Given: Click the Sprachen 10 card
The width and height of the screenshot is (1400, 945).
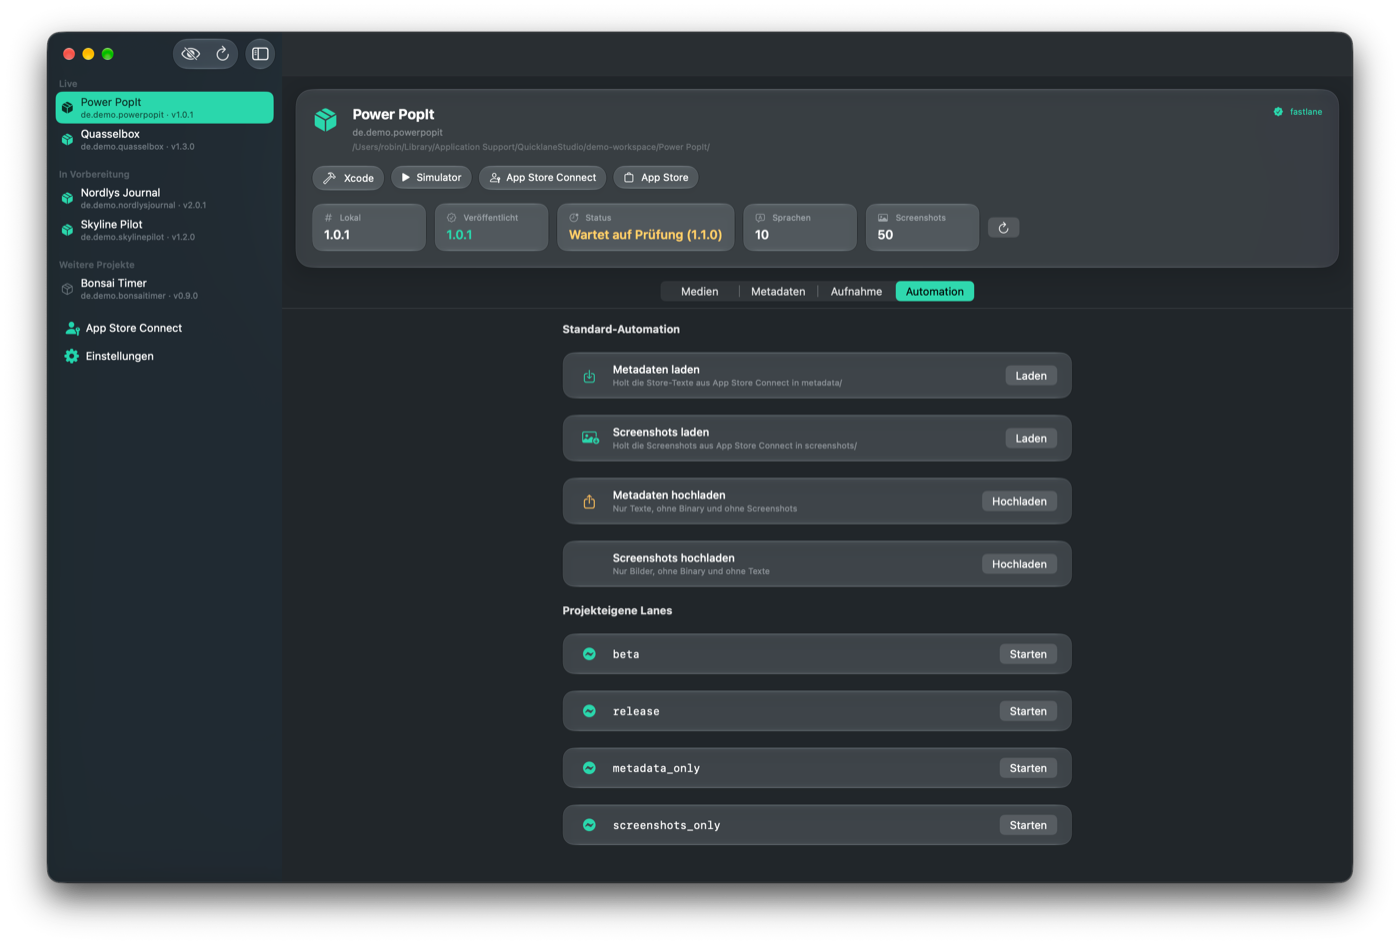Looking at the screenshot, I should click(800, 227).
